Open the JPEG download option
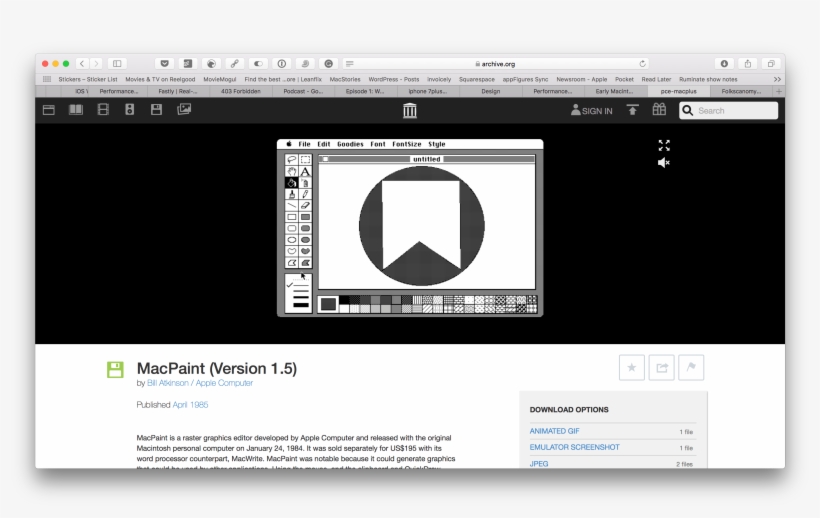The height and width of the screenshot is (518, 820). pos(539,464)
